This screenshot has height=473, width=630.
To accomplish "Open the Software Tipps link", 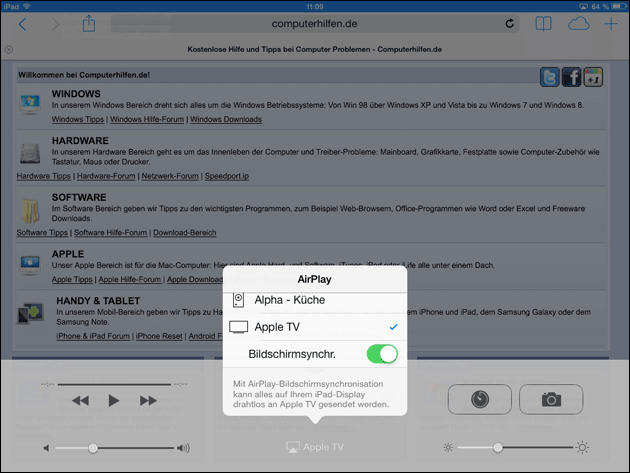I will point(42,233).
